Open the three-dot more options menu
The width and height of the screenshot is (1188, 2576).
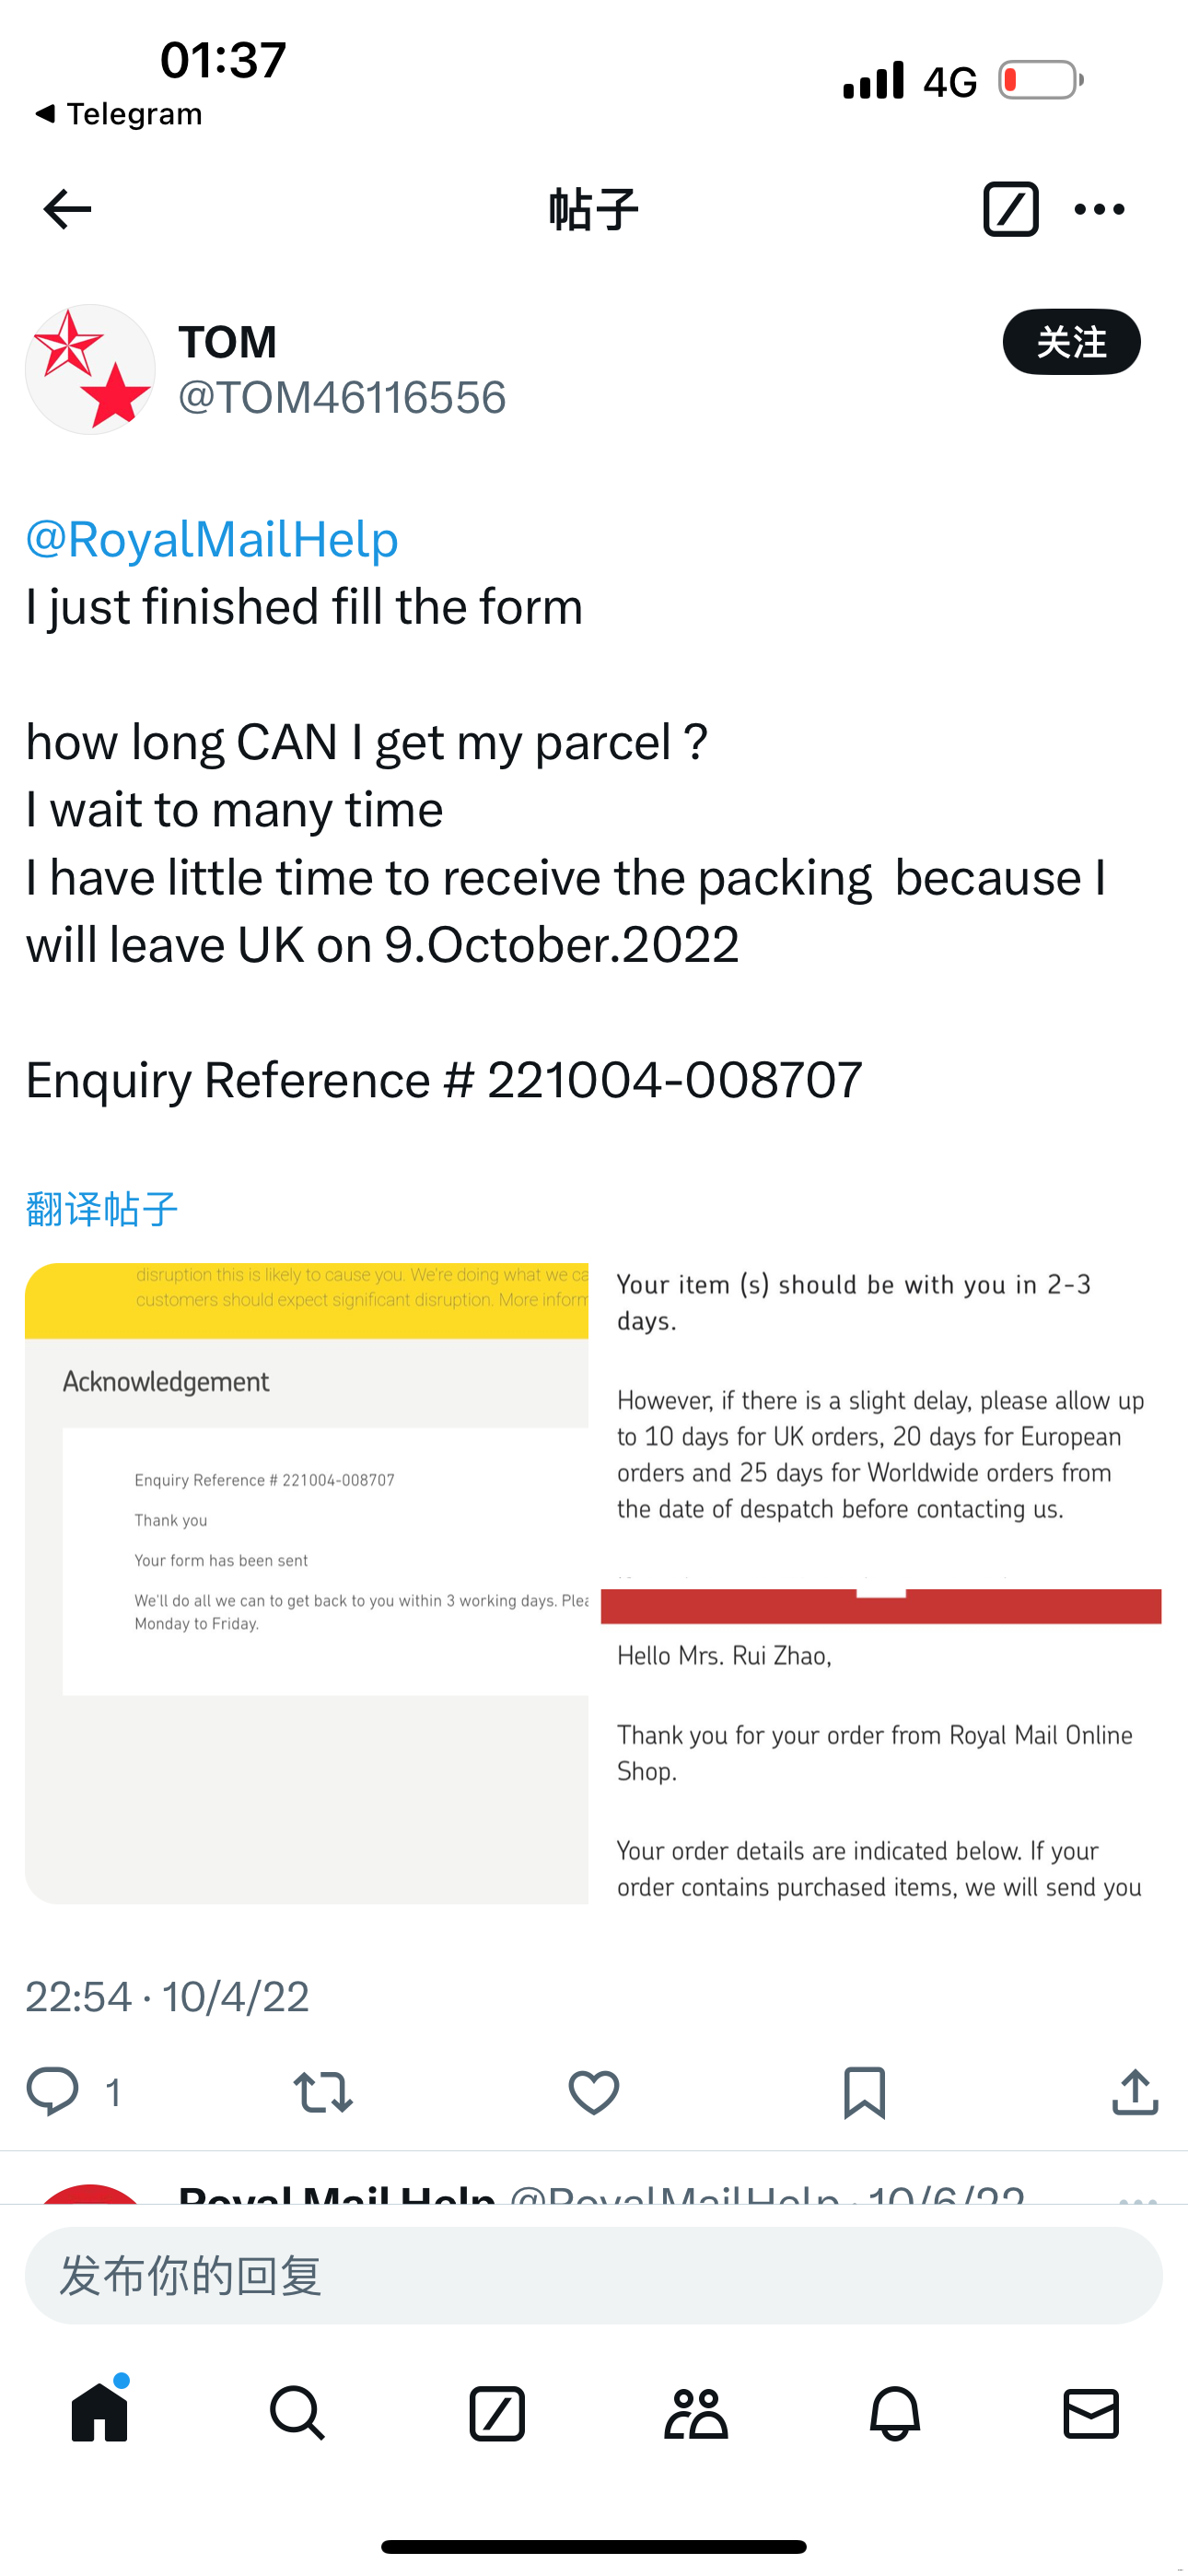click(x=1099, y=209)
